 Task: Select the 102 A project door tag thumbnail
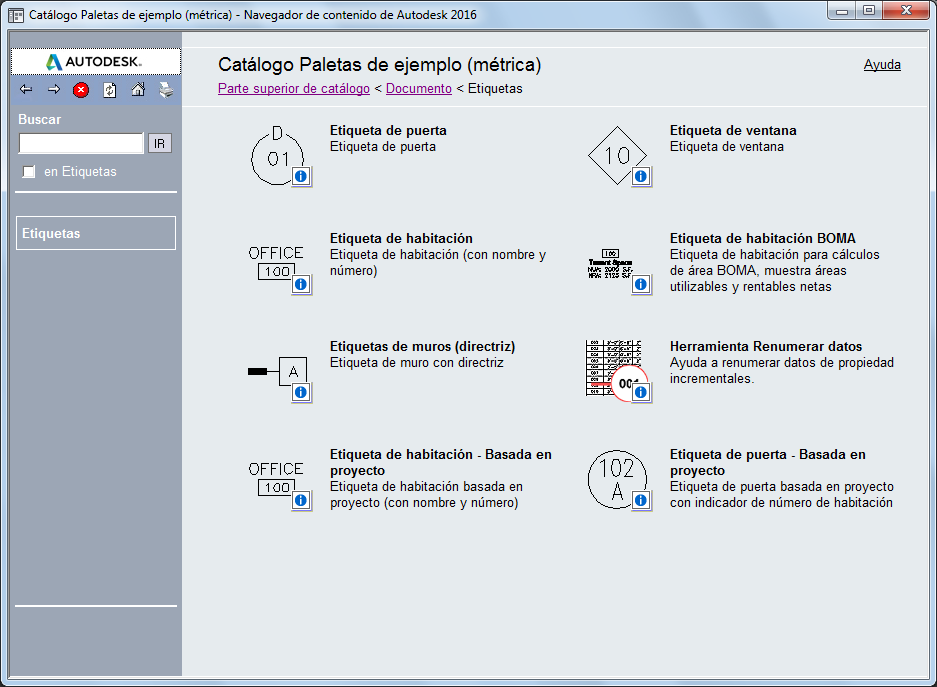617,479
